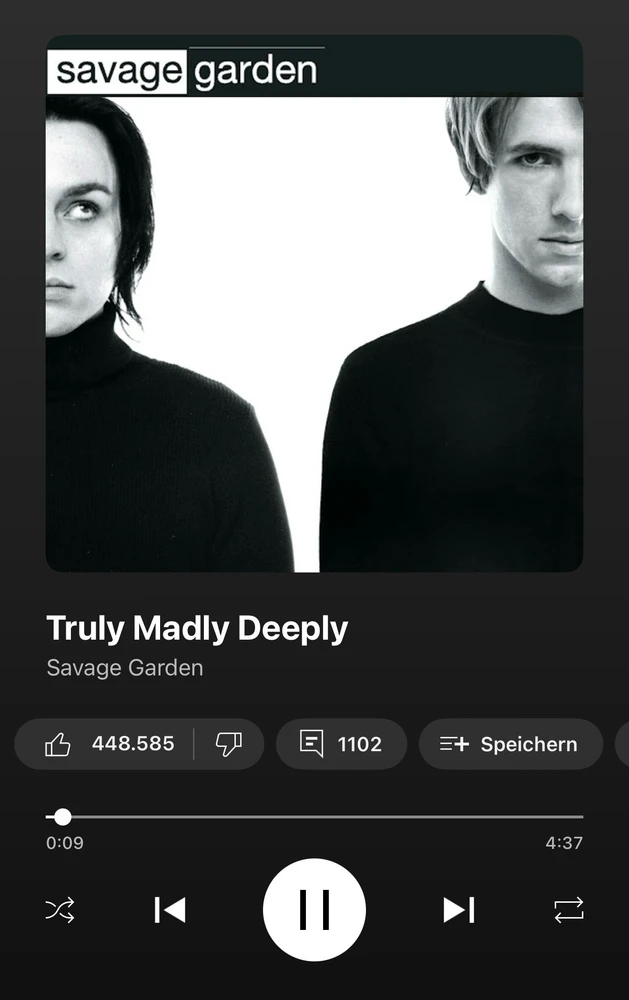
Task: Tap the Savage Garden album cover
Action: tap(314, 304)
